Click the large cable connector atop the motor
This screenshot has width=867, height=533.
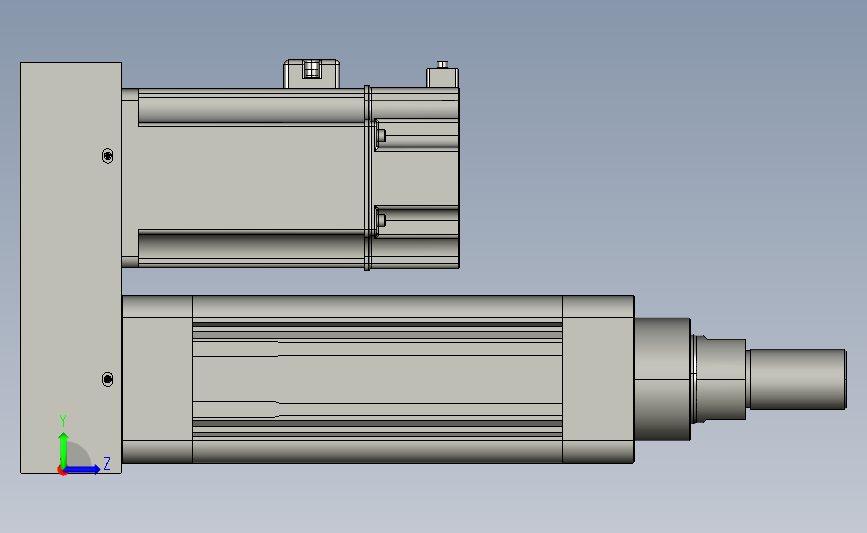pos(311,74)
